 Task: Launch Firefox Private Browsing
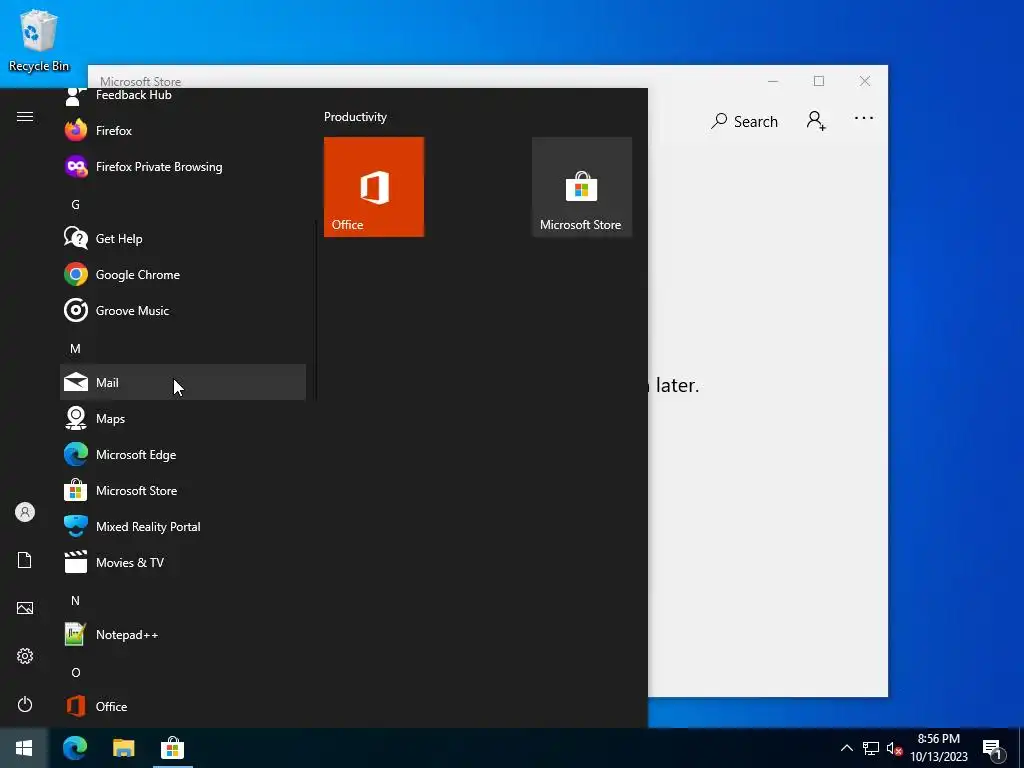coord(183,167)
